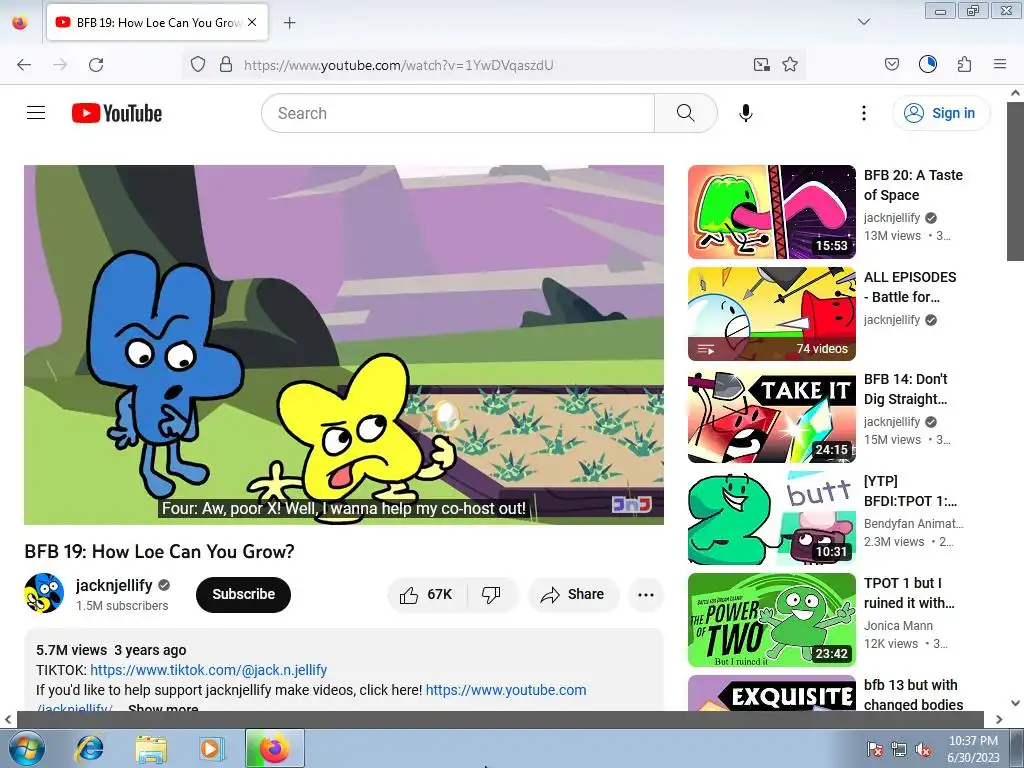Open ALL EPISODES playlist thumbnail
This screenshot has height=768, width=1024.
pos(772,313)
